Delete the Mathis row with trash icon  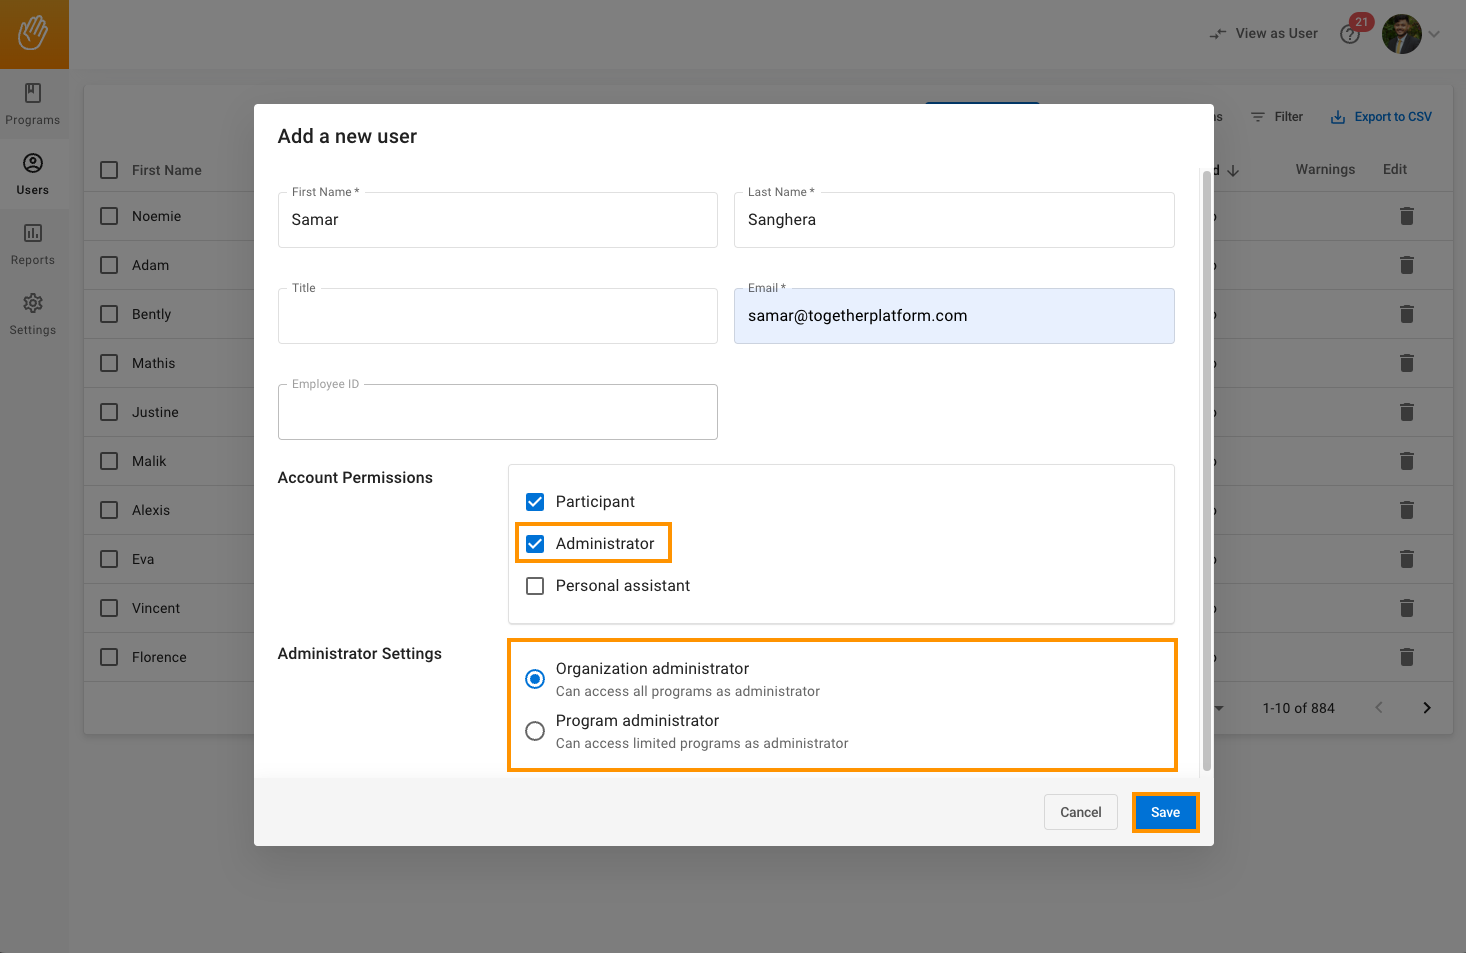pos(1407,363)
